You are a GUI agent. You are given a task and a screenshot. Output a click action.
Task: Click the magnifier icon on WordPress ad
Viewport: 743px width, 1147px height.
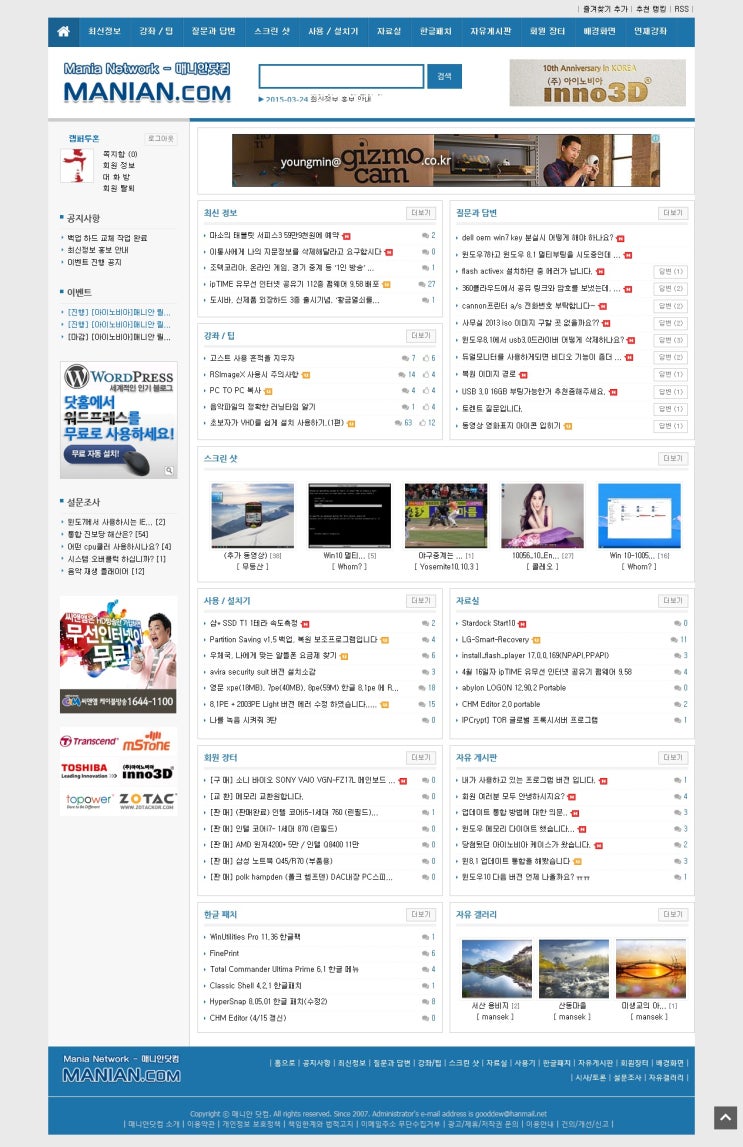(x=169, y=470)
